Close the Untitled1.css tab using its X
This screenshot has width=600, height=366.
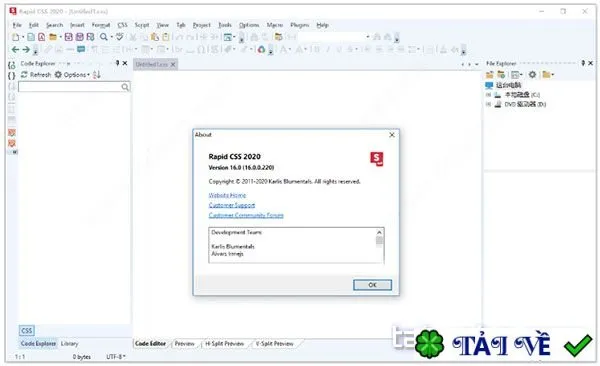click(173, 64)
